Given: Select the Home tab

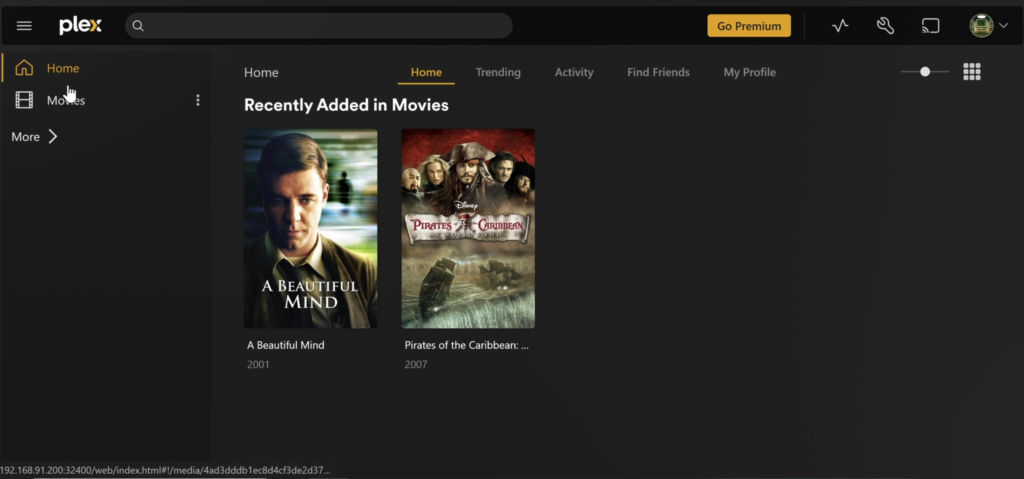Looking at the screenshot, I should pyautogui.click(x=426, y=73).
